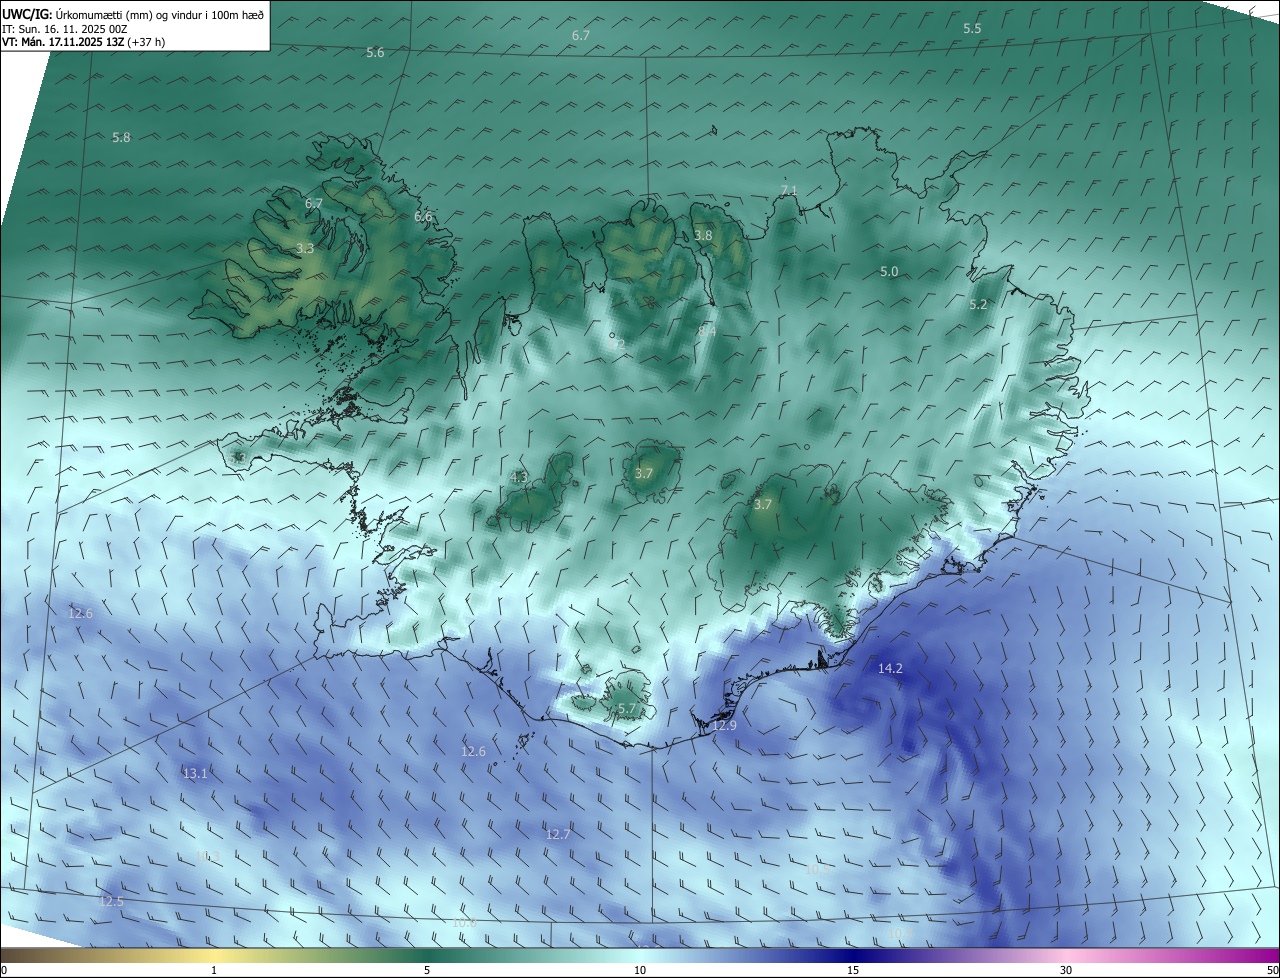This screenshot has height=978, width=1280.
Task: Click the '0' tick on the color scale
Action: click(4, 970)
